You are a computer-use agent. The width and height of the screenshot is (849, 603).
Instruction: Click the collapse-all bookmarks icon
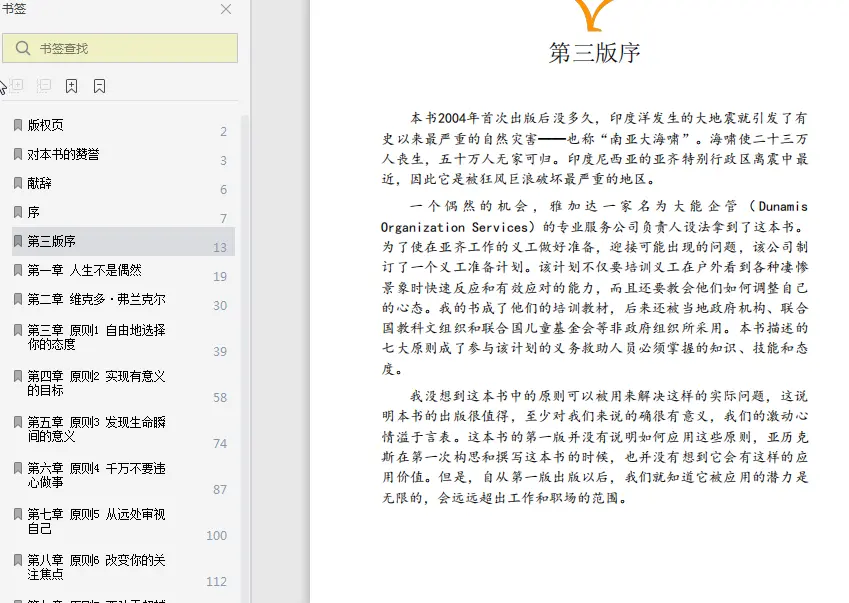[44, 86]
